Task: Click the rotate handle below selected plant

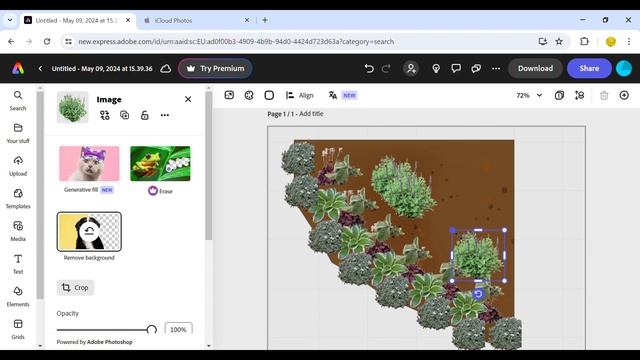Action: (x=478, y=294)
